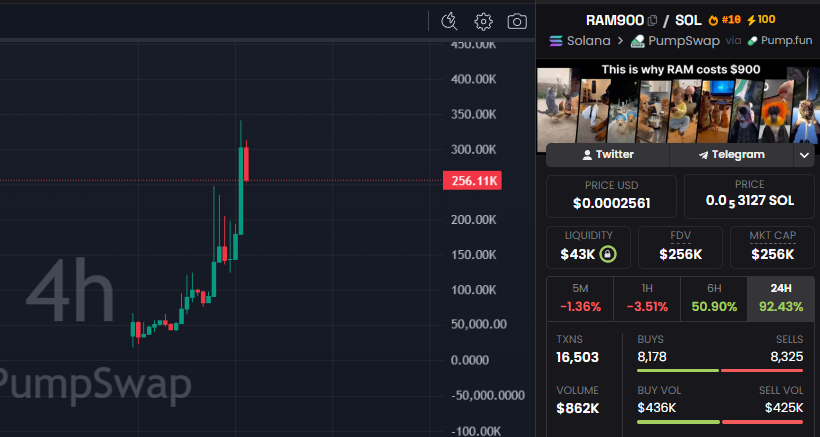Click the liquidity lock icon next to $43K
This screenshot has width=820, height=437.
coord(608,255)
